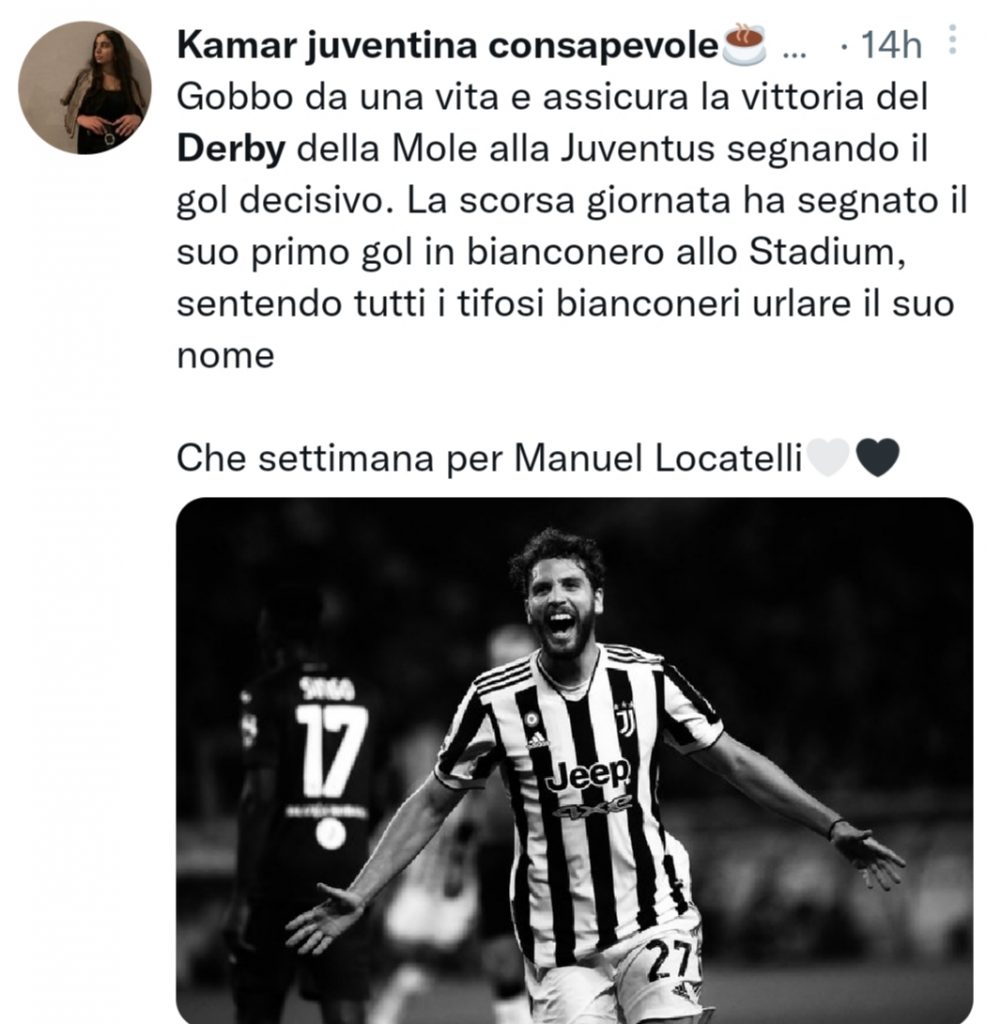The width and height of the screenshot is (986, 1024).
Task: Open the black-and-white Locatelli photo
Action: coord(574,760)
